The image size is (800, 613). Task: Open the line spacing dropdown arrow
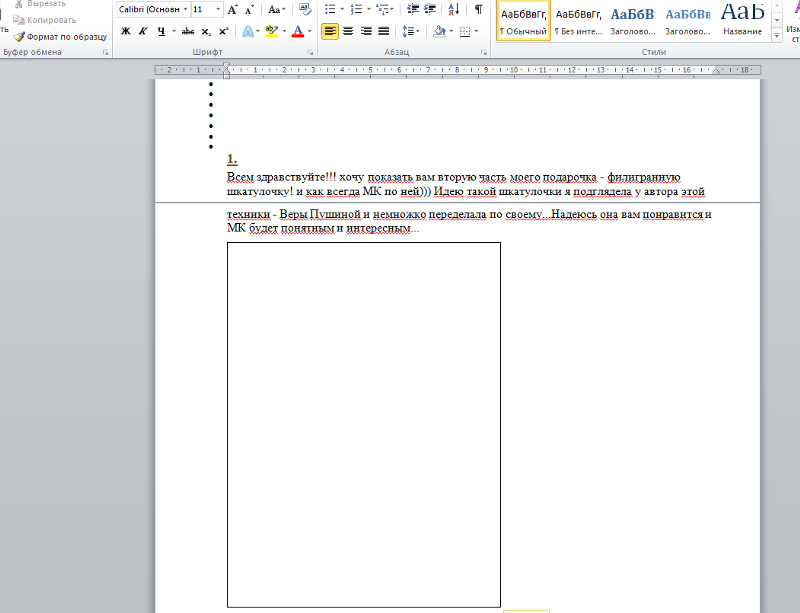point(418,31)
